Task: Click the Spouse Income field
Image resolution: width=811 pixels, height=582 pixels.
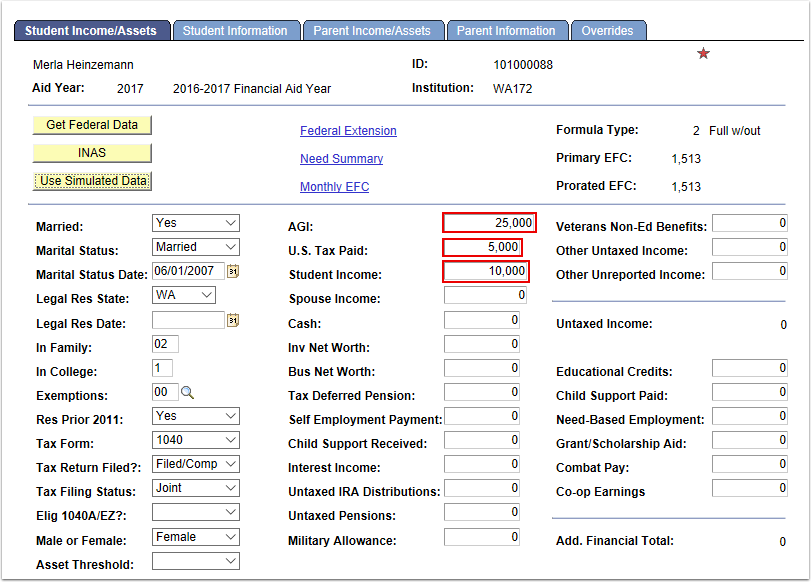Action: (x=486, y=295)
